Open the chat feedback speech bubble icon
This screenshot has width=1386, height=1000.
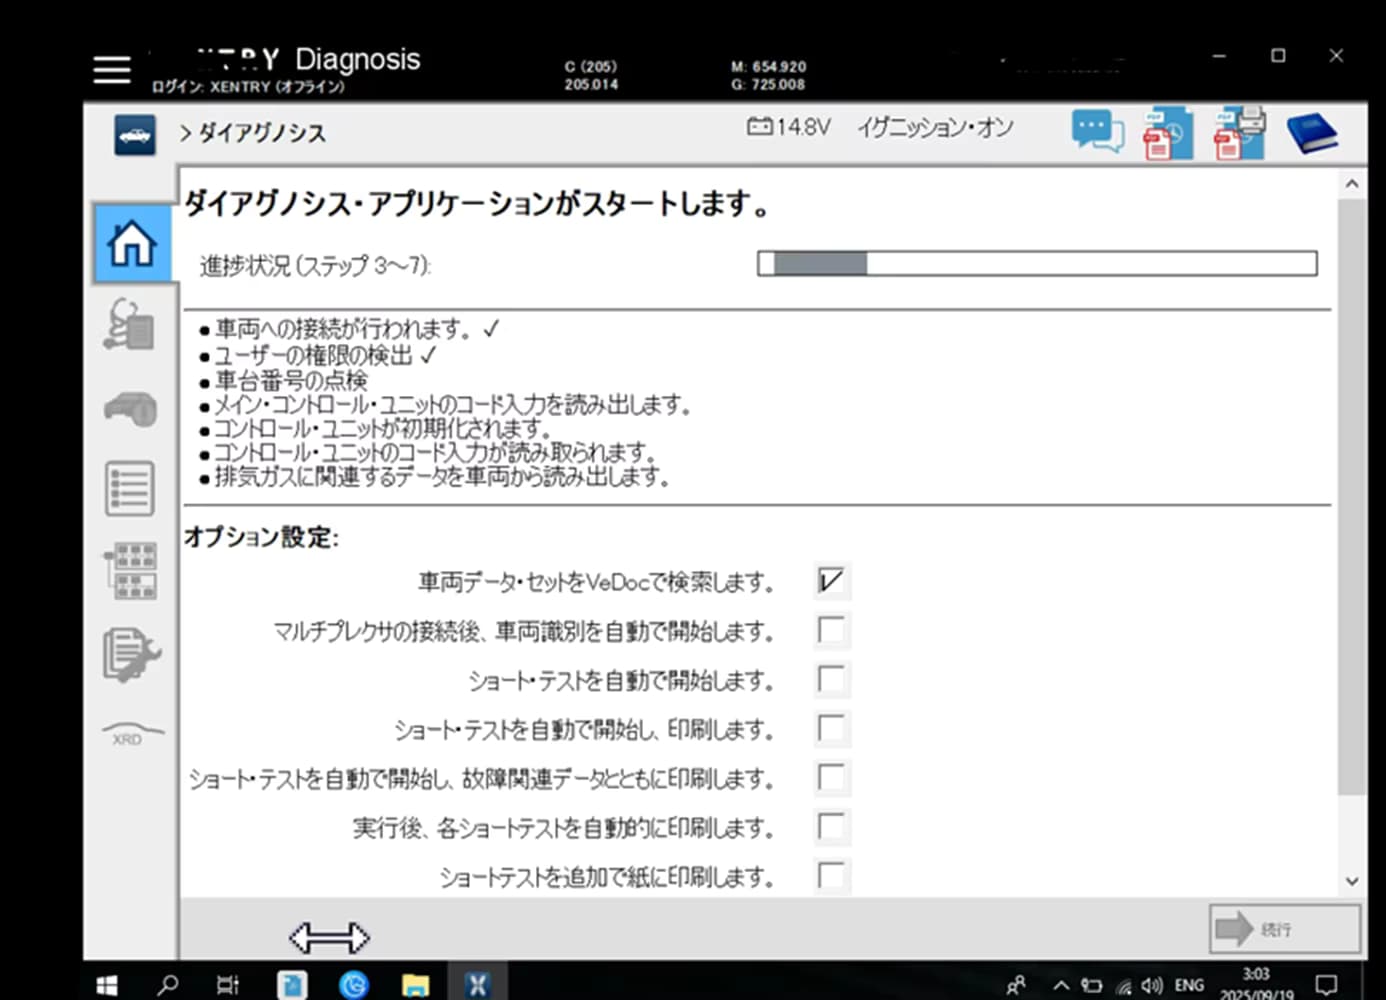click(1097, 132)
